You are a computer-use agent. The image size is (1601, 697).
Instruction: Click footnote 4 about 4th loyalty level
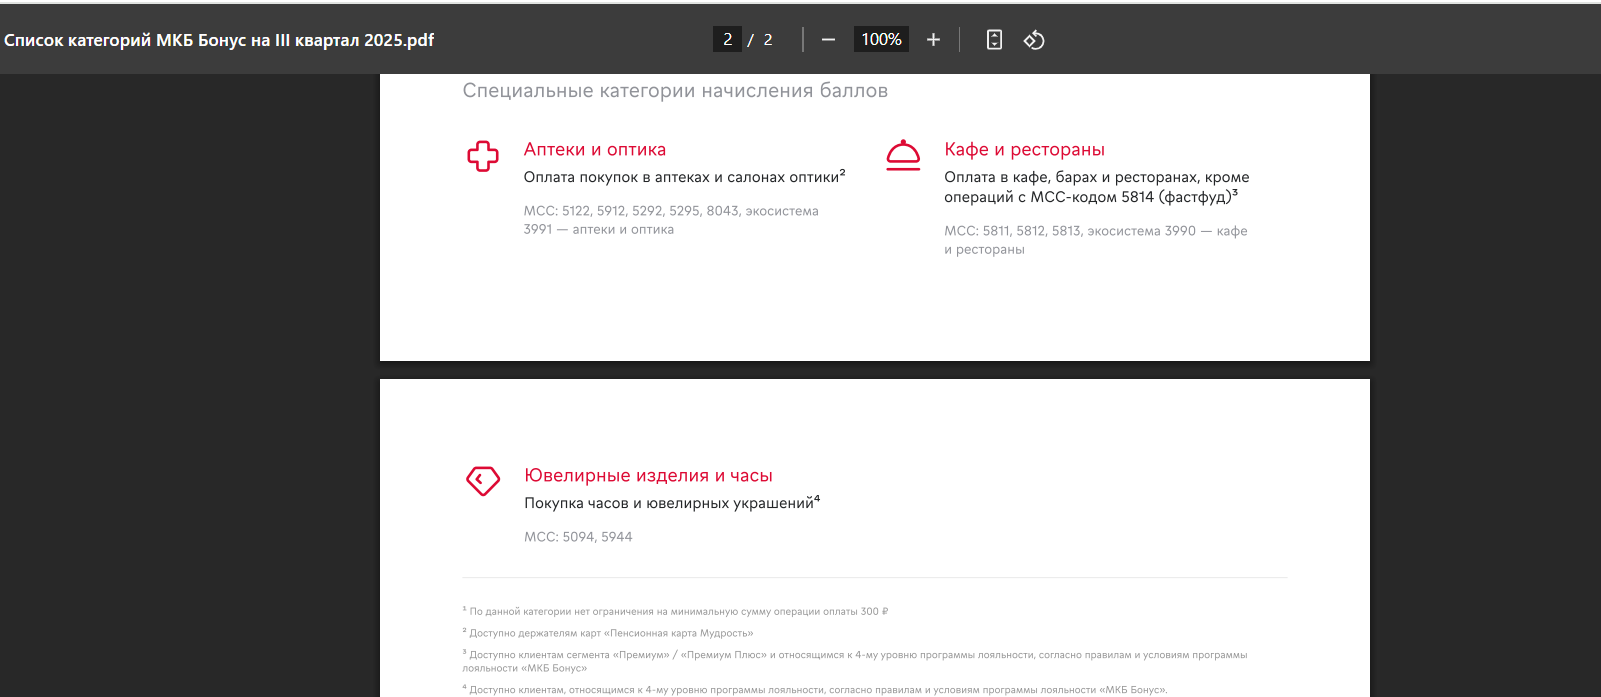[814, 689]
